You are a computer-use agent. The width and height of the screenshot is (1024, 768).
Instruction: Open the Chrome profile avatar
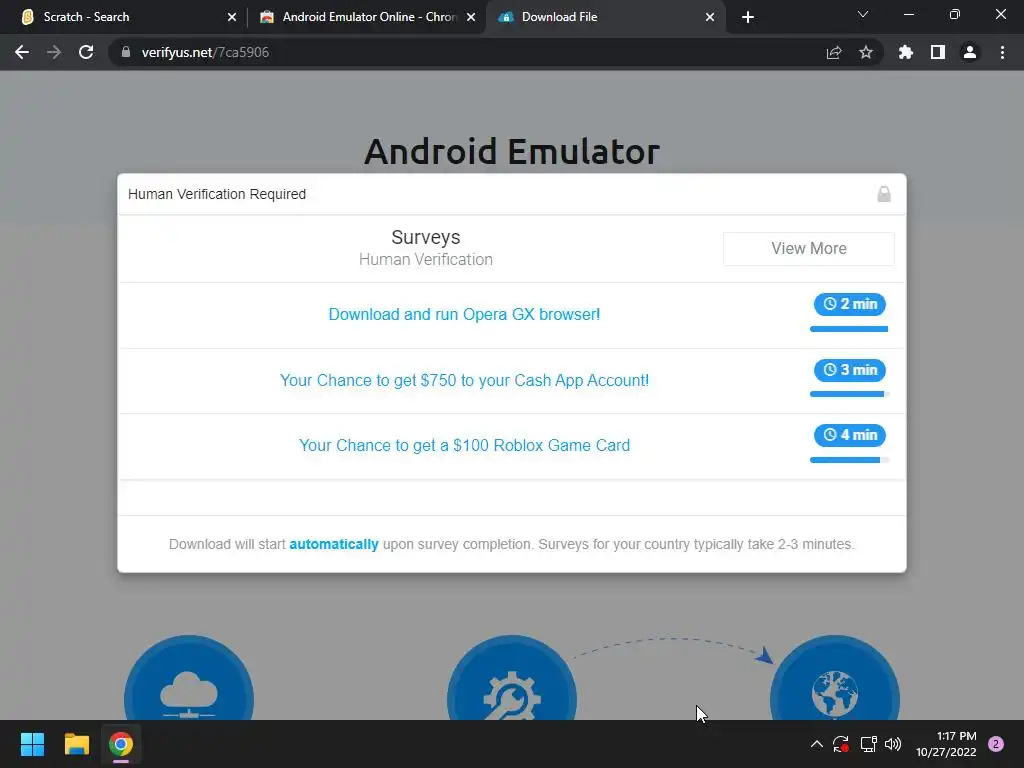click(970, 52)
